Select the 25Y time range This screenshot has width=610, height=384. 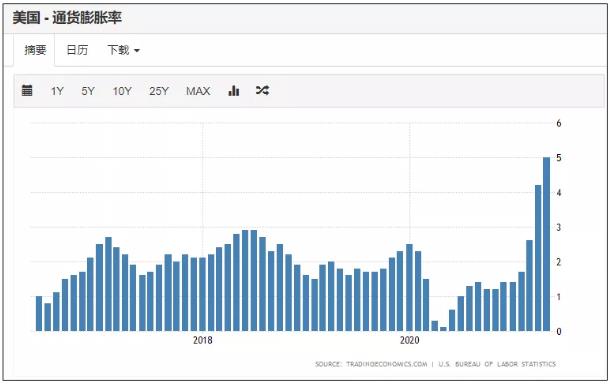(x=159, y=91)
